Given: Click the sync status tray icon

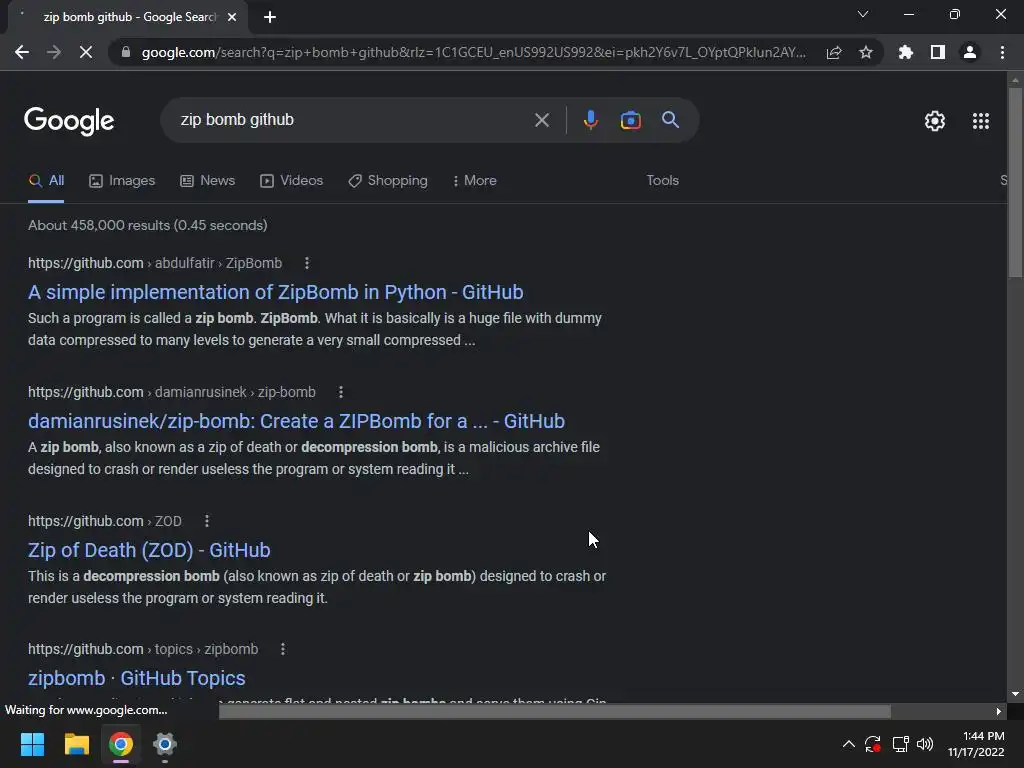Looking at the screenshot, I should [x=873, y=744].
